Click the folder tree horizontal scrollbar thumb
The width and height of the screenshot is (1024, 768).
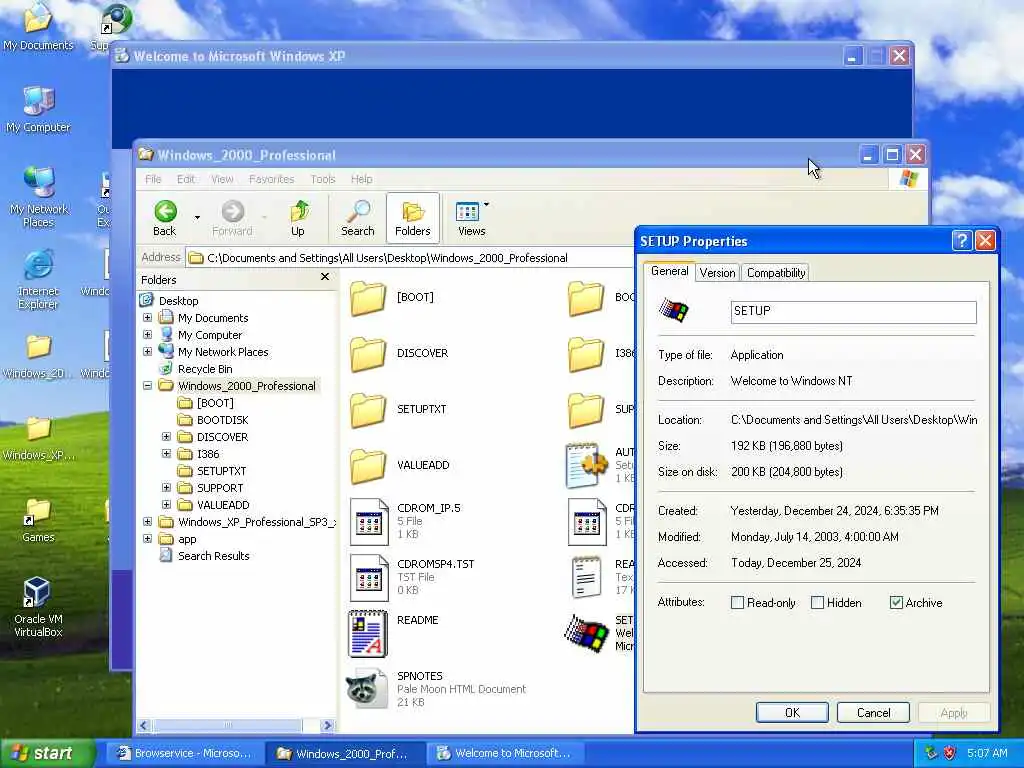(x=228, y=725)
